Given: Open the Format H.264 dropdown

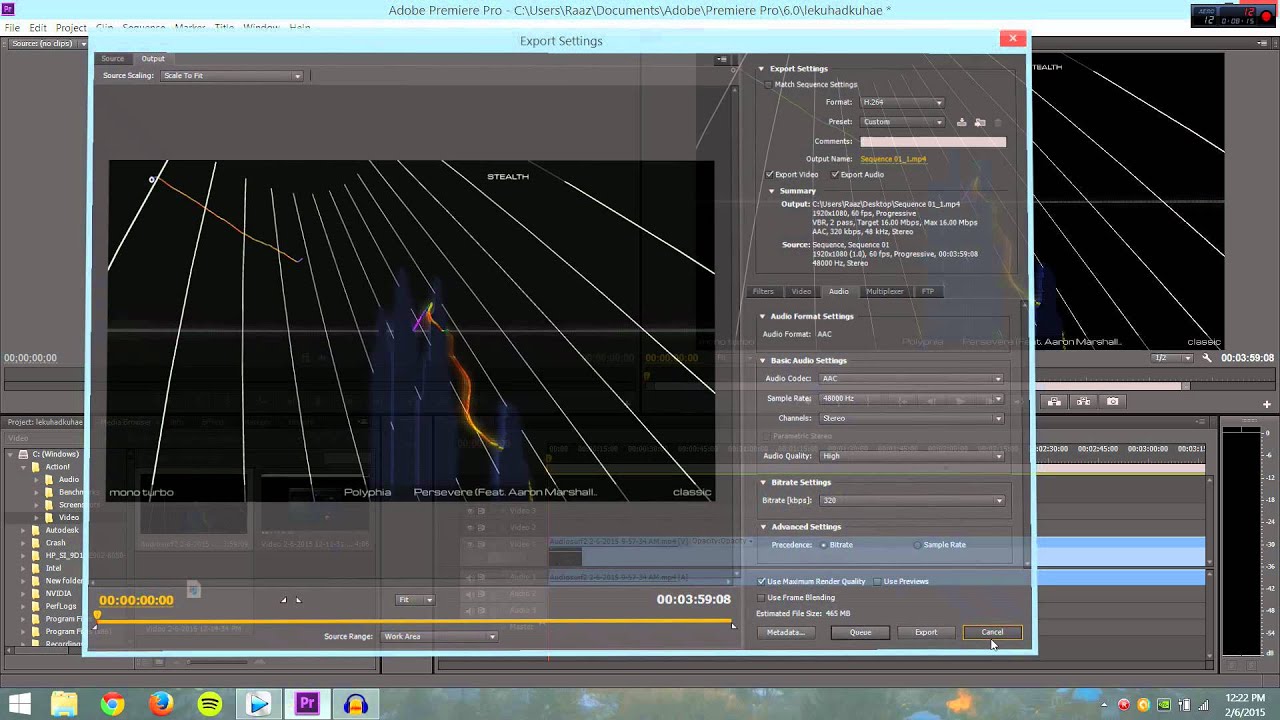Looking at the screenshot, I should (x=902, y=102).
